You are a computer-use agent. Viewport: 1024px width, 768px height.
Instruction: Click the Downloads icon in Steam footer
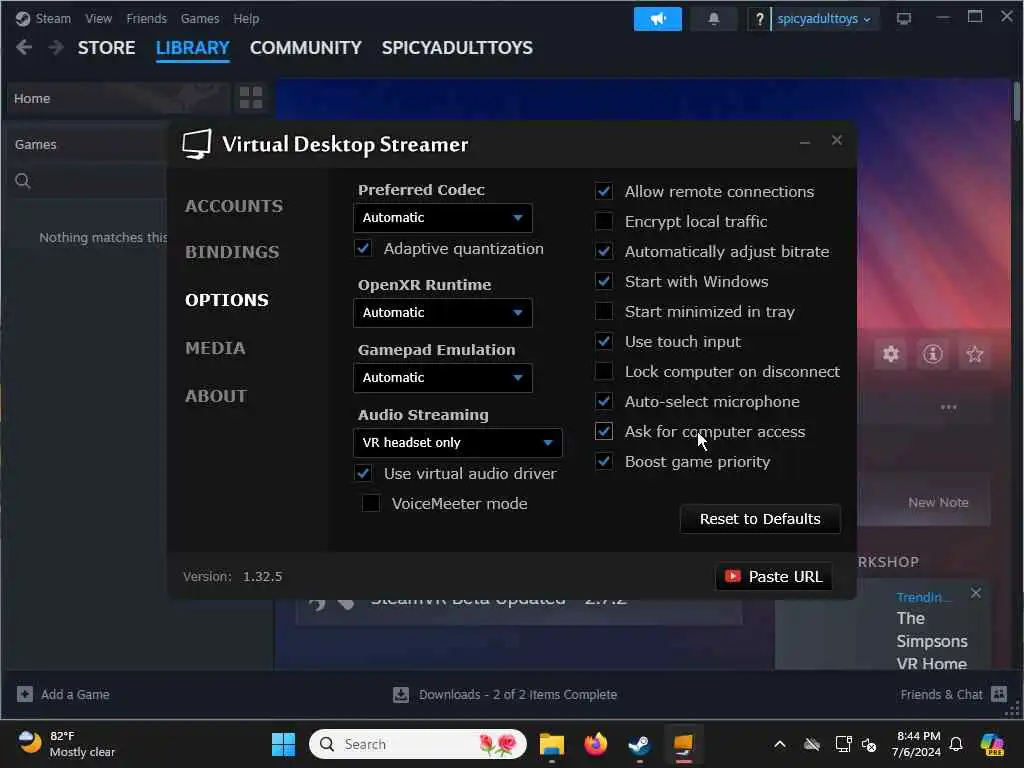coord(401,694)
